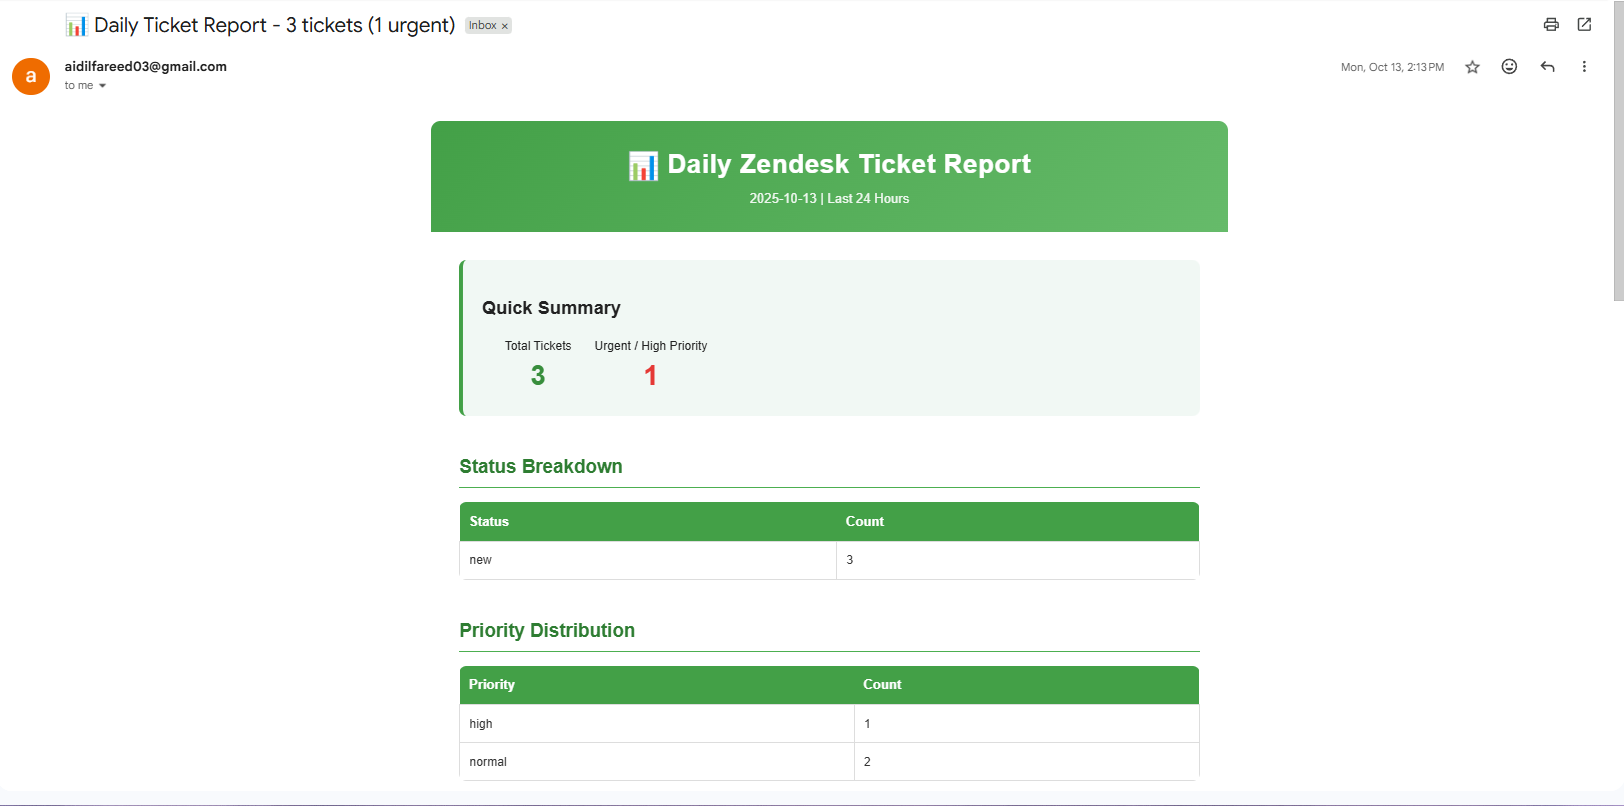
Task: Star this email
Action: click(x=1472, y=67)
